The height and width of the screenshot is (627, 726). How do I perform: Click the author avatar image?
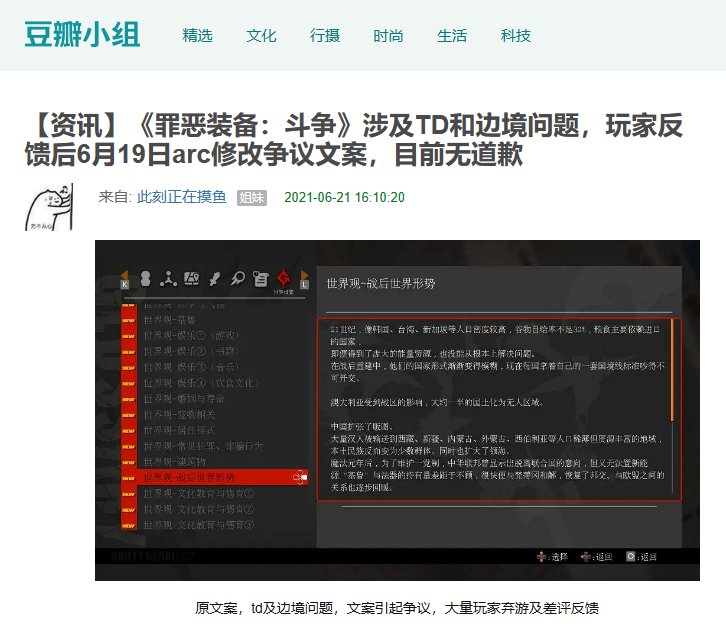pos(49,207)
